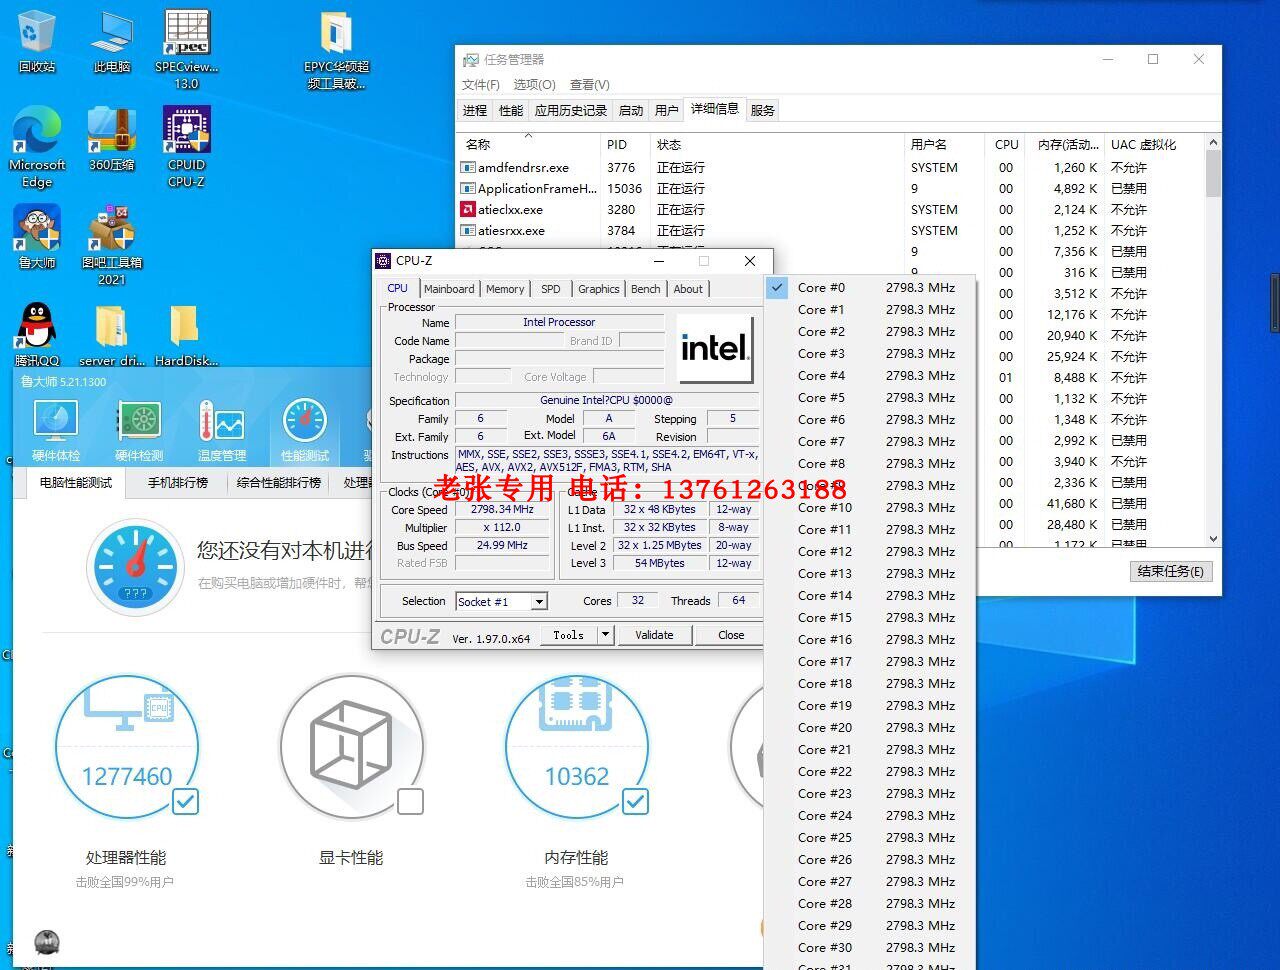The height and width of the screenshot is (970, 1280).
Task: Open the 腾讯QQ desktop icon
Action: [x=37, y=334]
